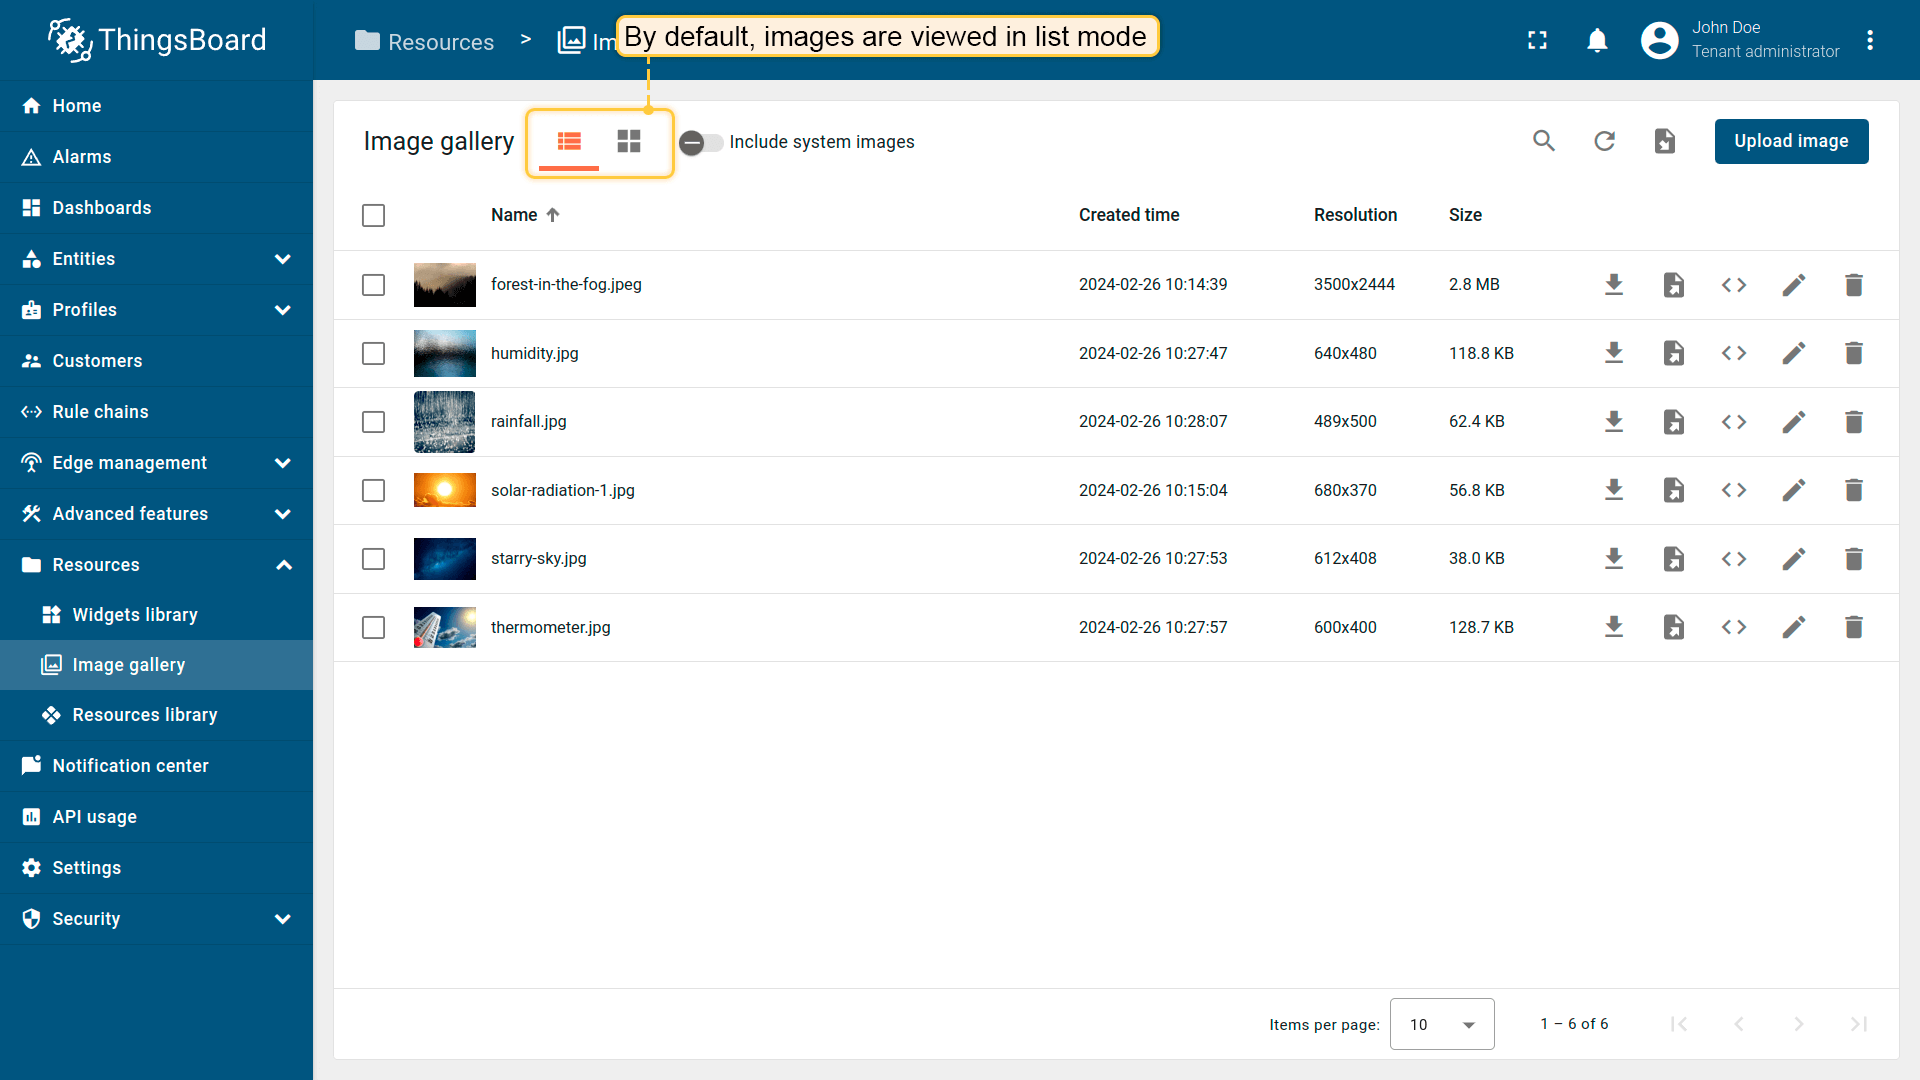1920x1080 pixels.
Task: Switch to grid view mode
Action: pyautogui.click(x=628, y=141)
